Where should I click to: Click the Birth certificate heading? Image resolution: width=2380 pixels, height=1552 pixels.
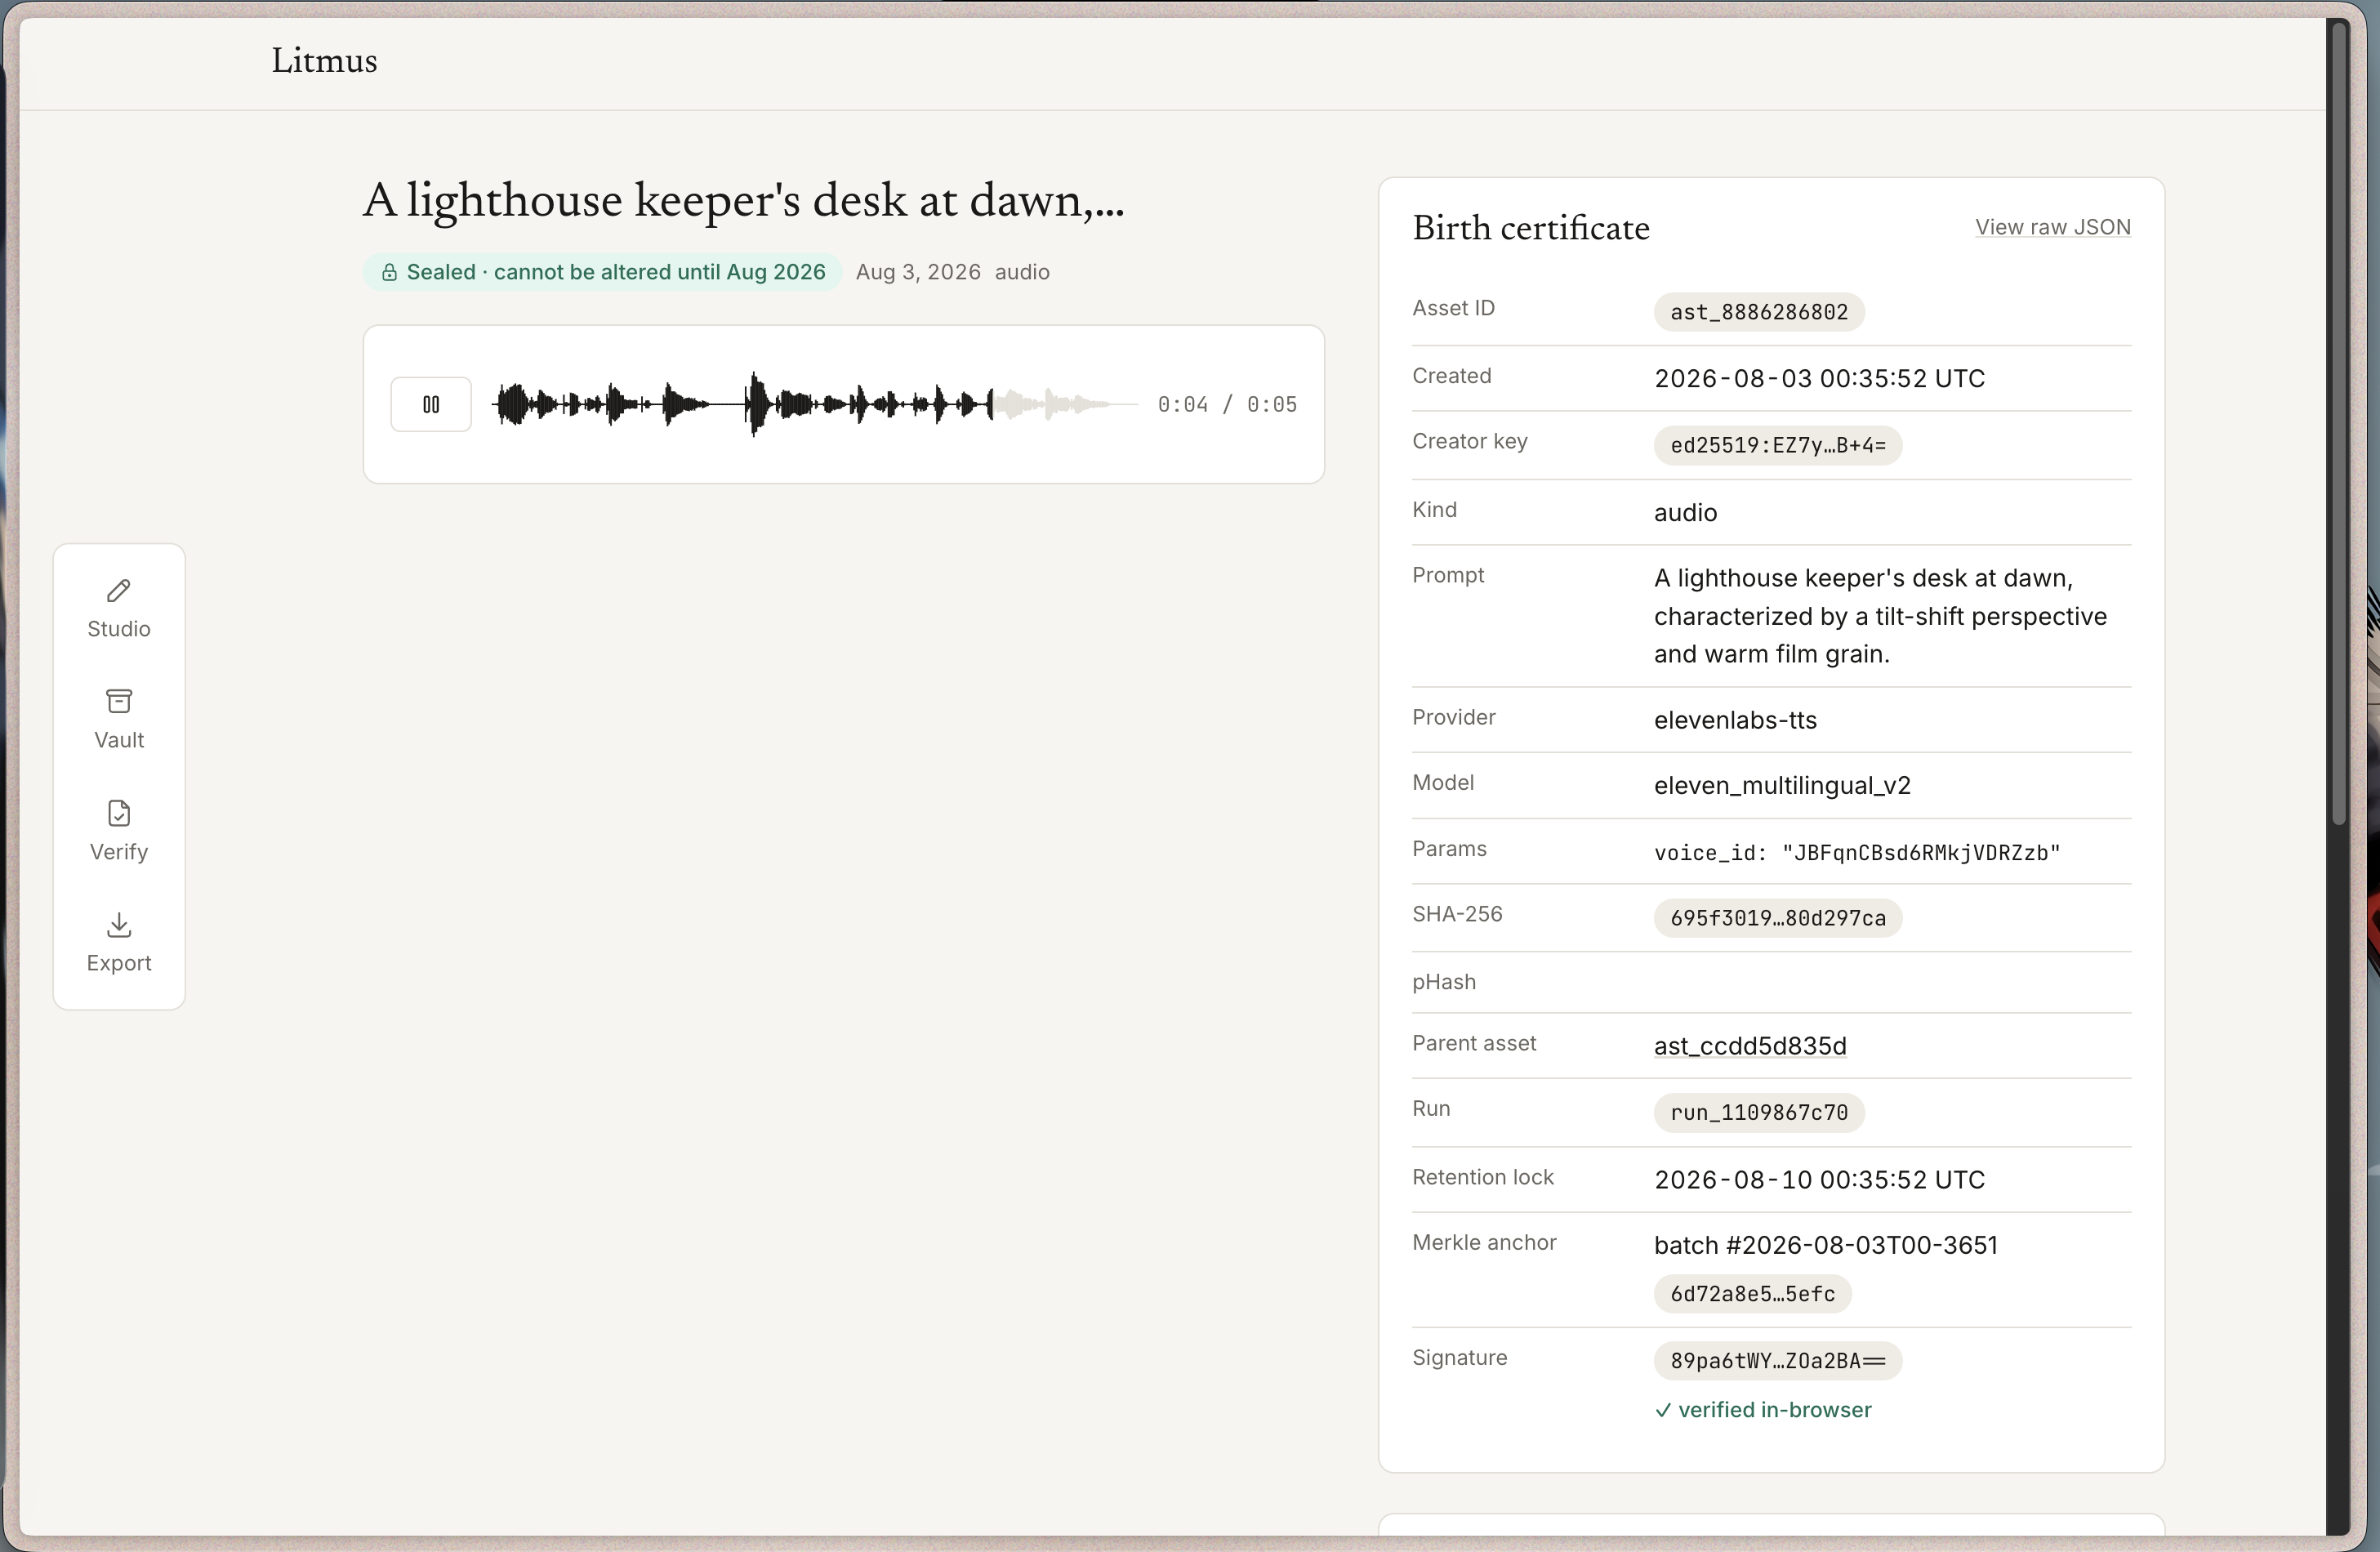click(x=1531, y=228)
